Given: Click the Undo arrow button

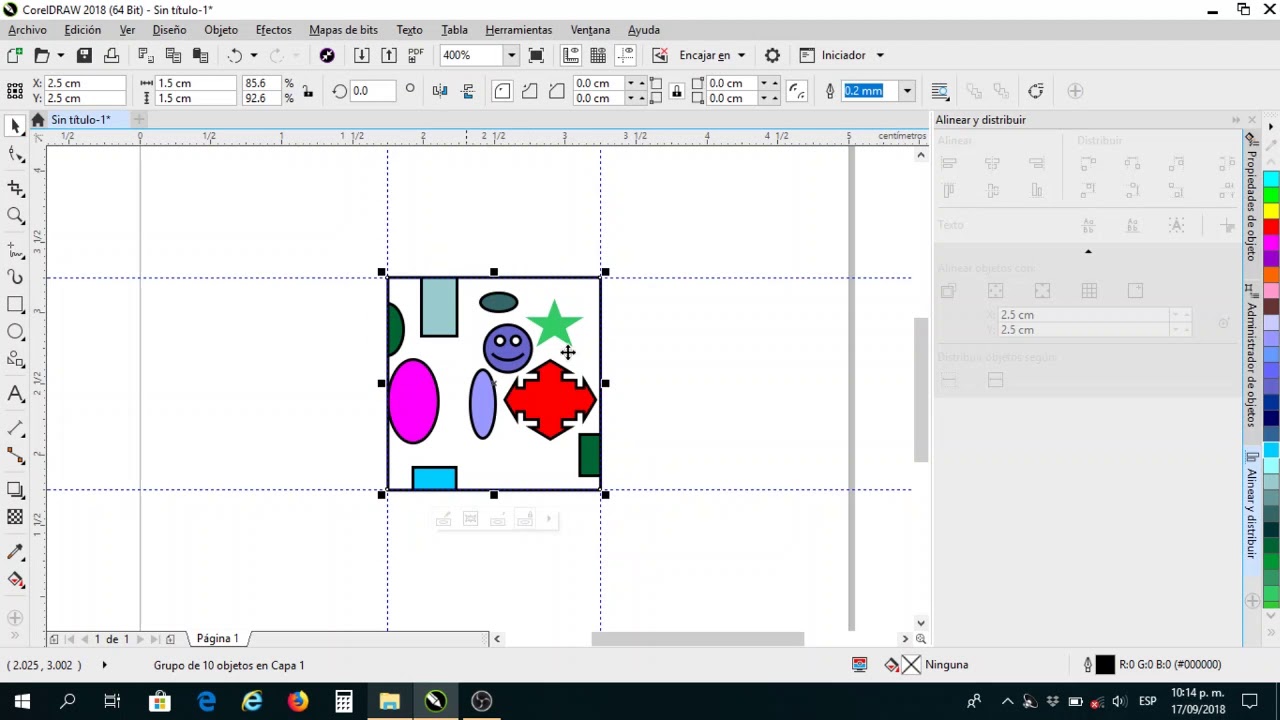Looking at the screenshot, I should (x=235, y=55).
